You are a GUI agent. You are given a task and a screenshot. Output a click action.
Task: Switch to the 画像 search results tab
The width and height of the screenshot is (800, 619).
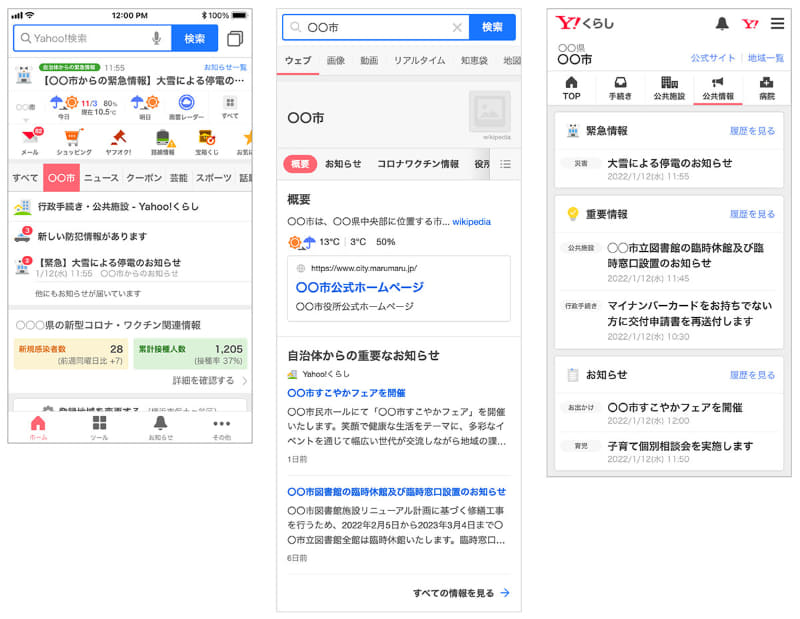click(x=338, y=60)
